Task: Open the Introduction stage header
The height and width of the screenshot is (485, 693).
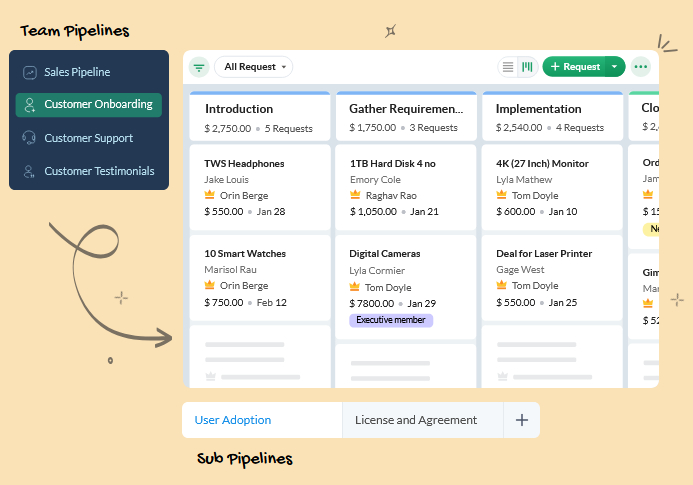Action: click(260, 117)
